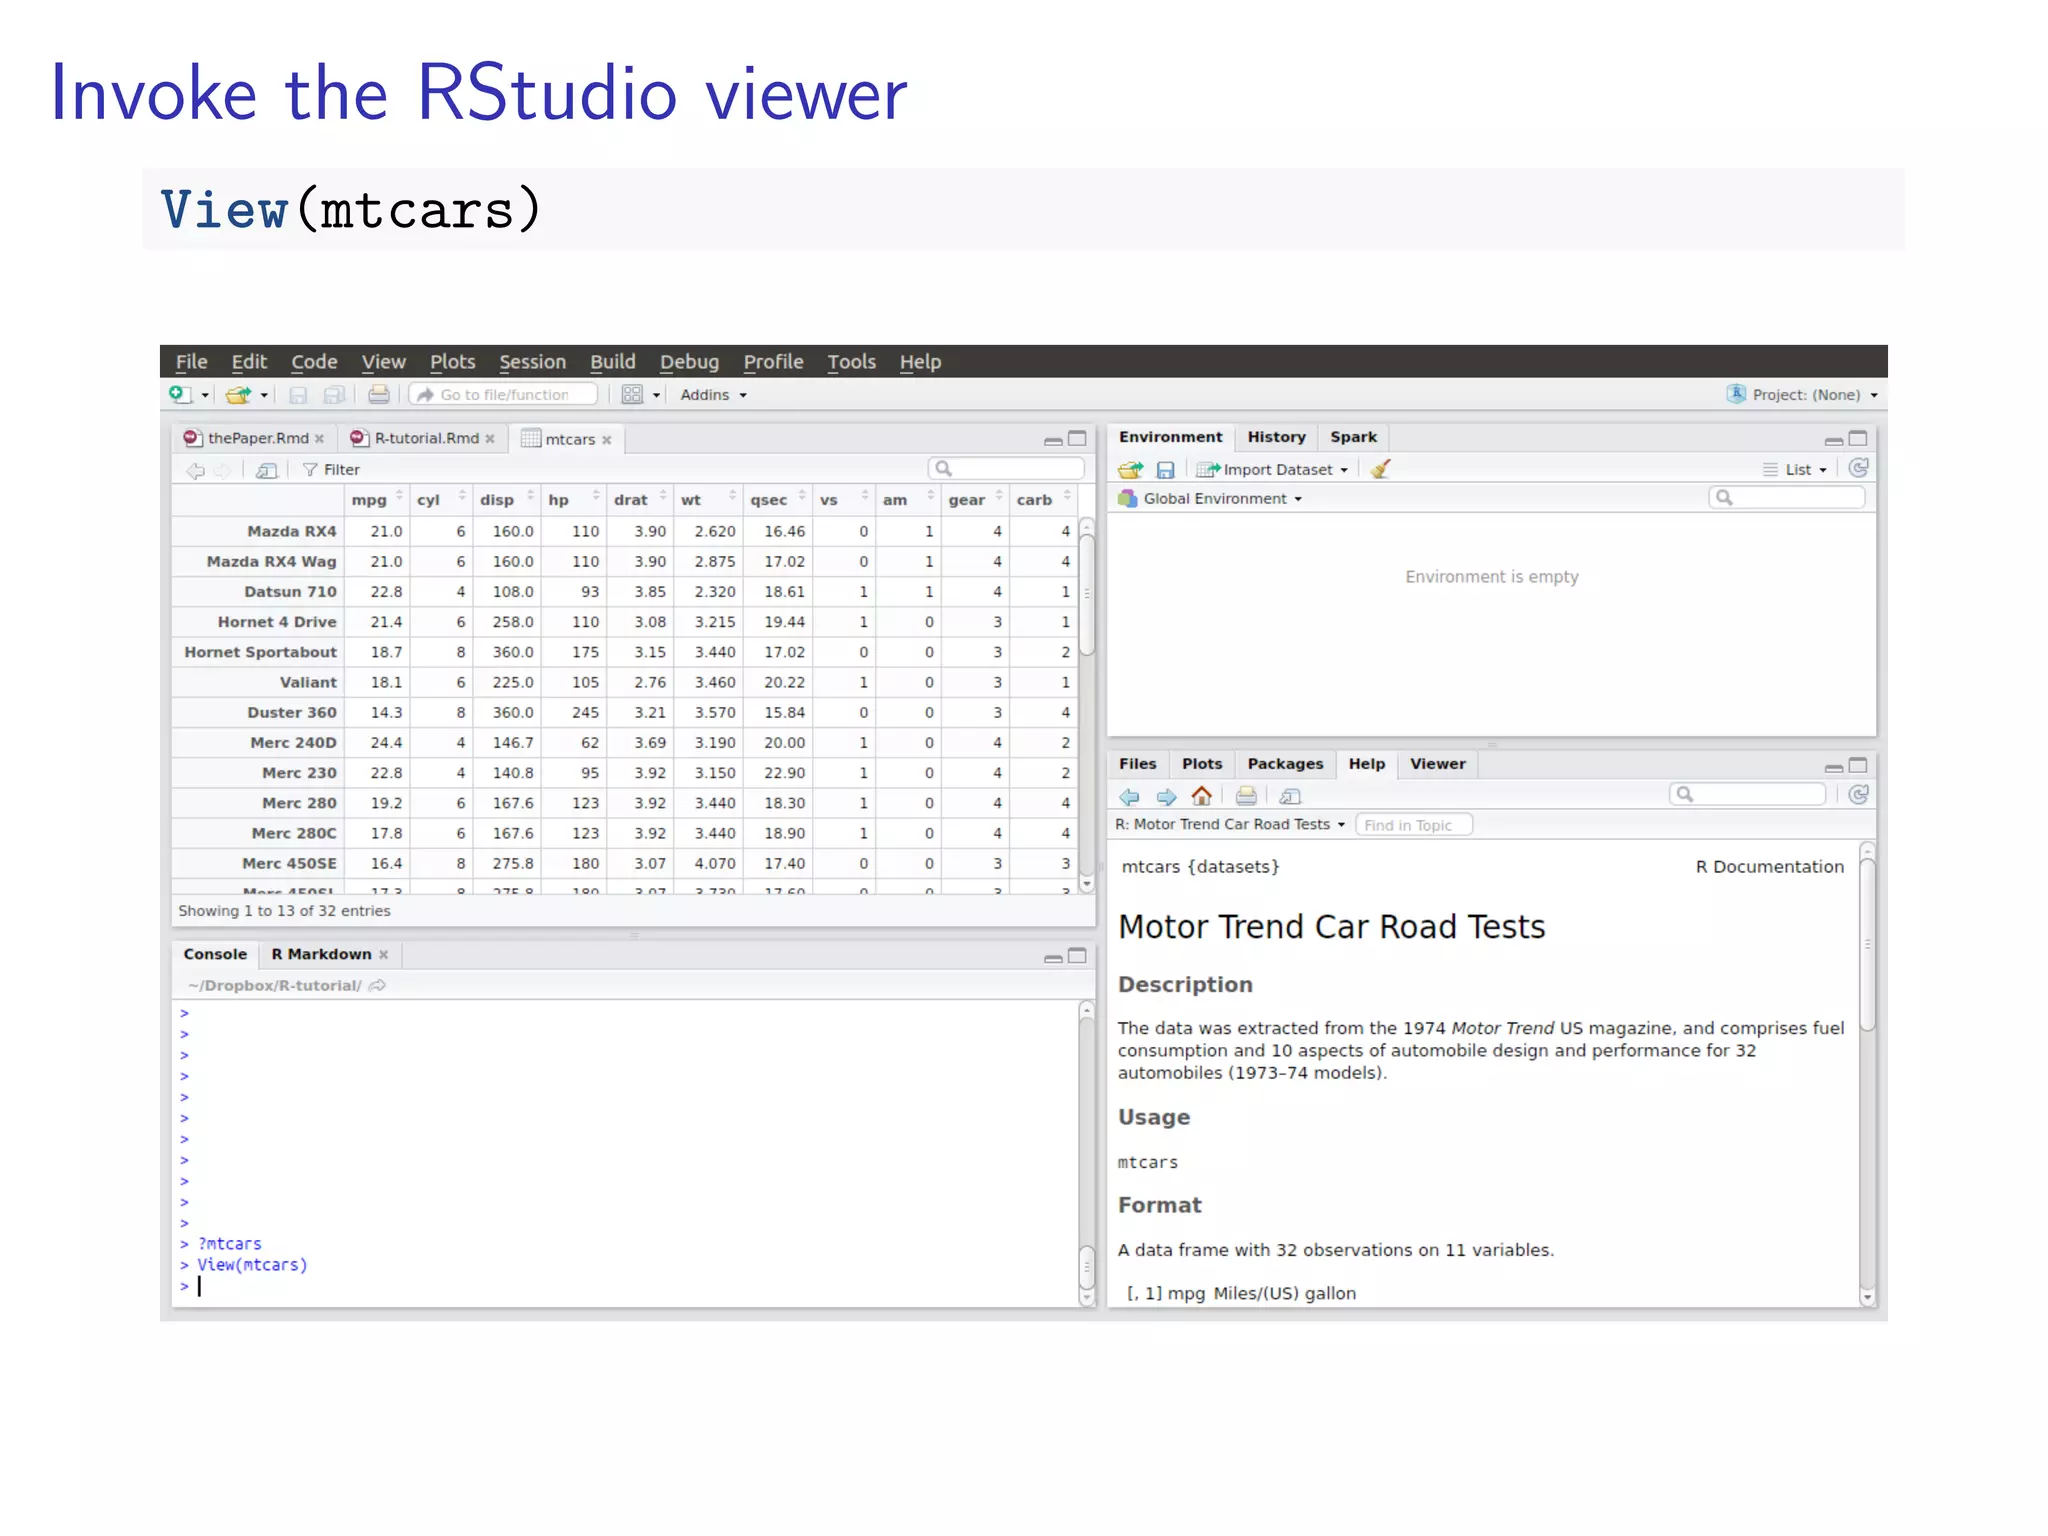The height and width of the screenshot is (1536, 2048).
Task: Sort by the hp column header
Action: point(573,499)
